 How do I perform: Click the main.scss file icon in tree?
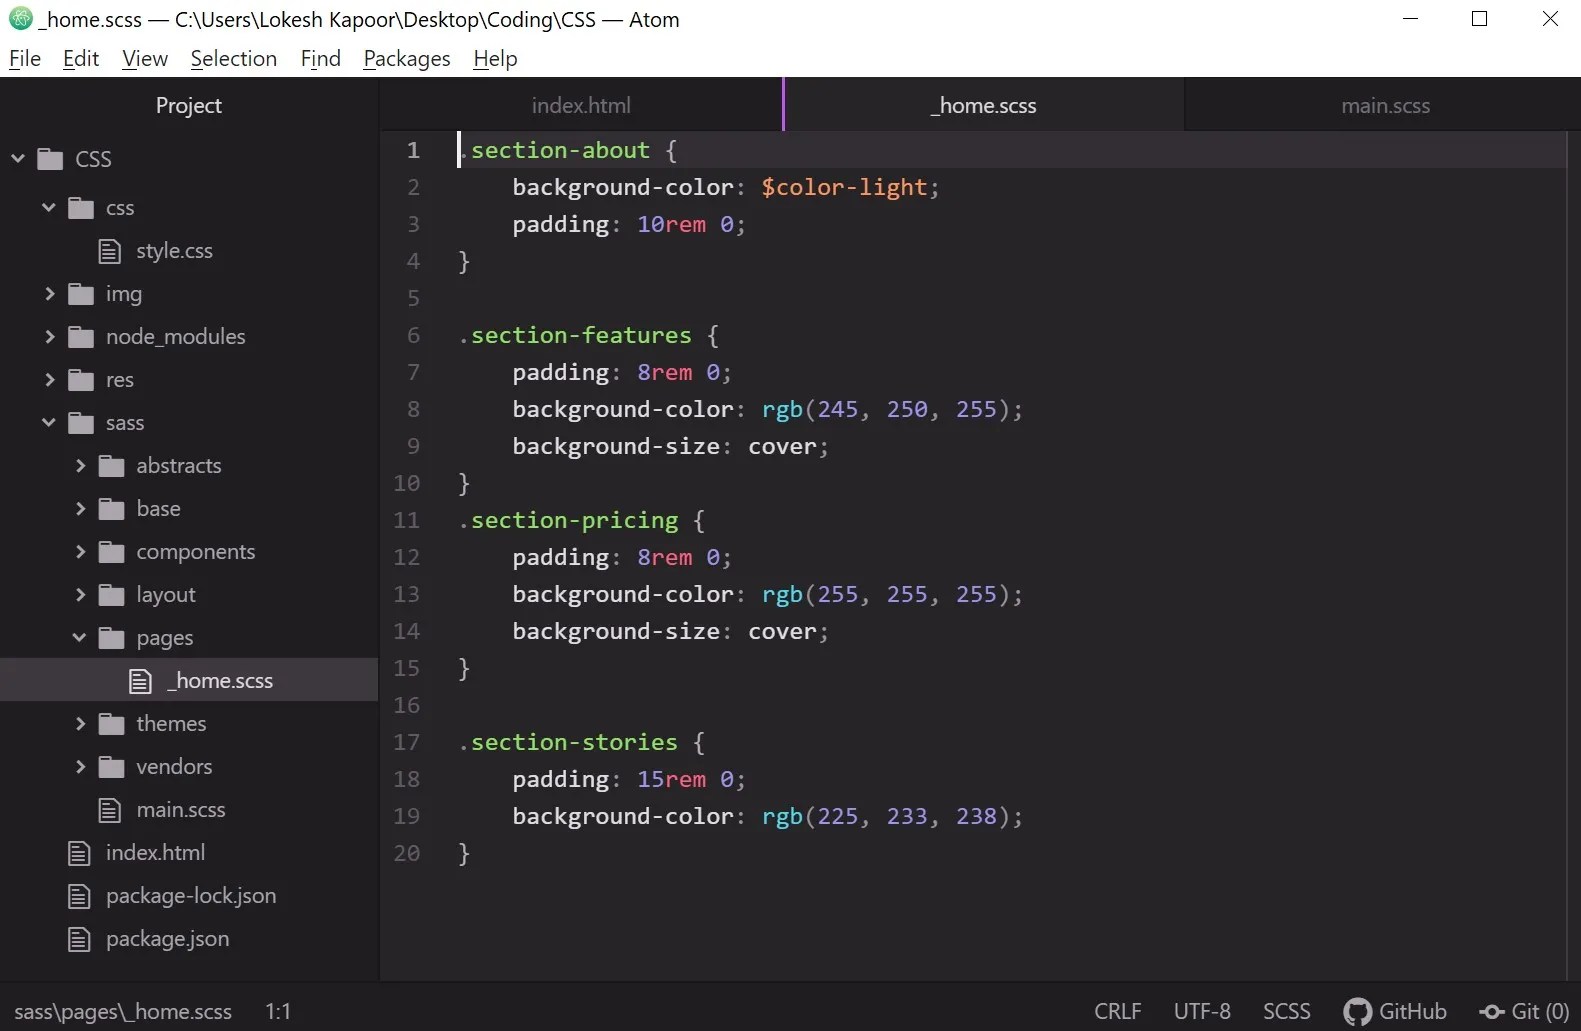point(110,810)
